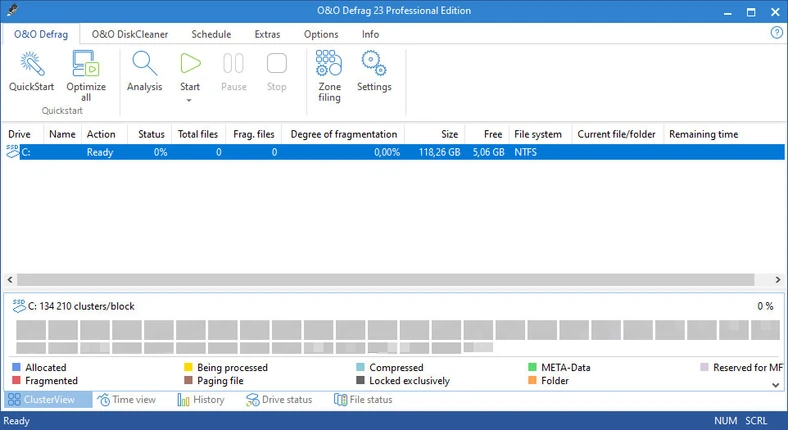Image resolution: width=788 pixels, height=430 pixels.
Task: Open the Schedule ribbon tab
Action: [x=211, y=34]
